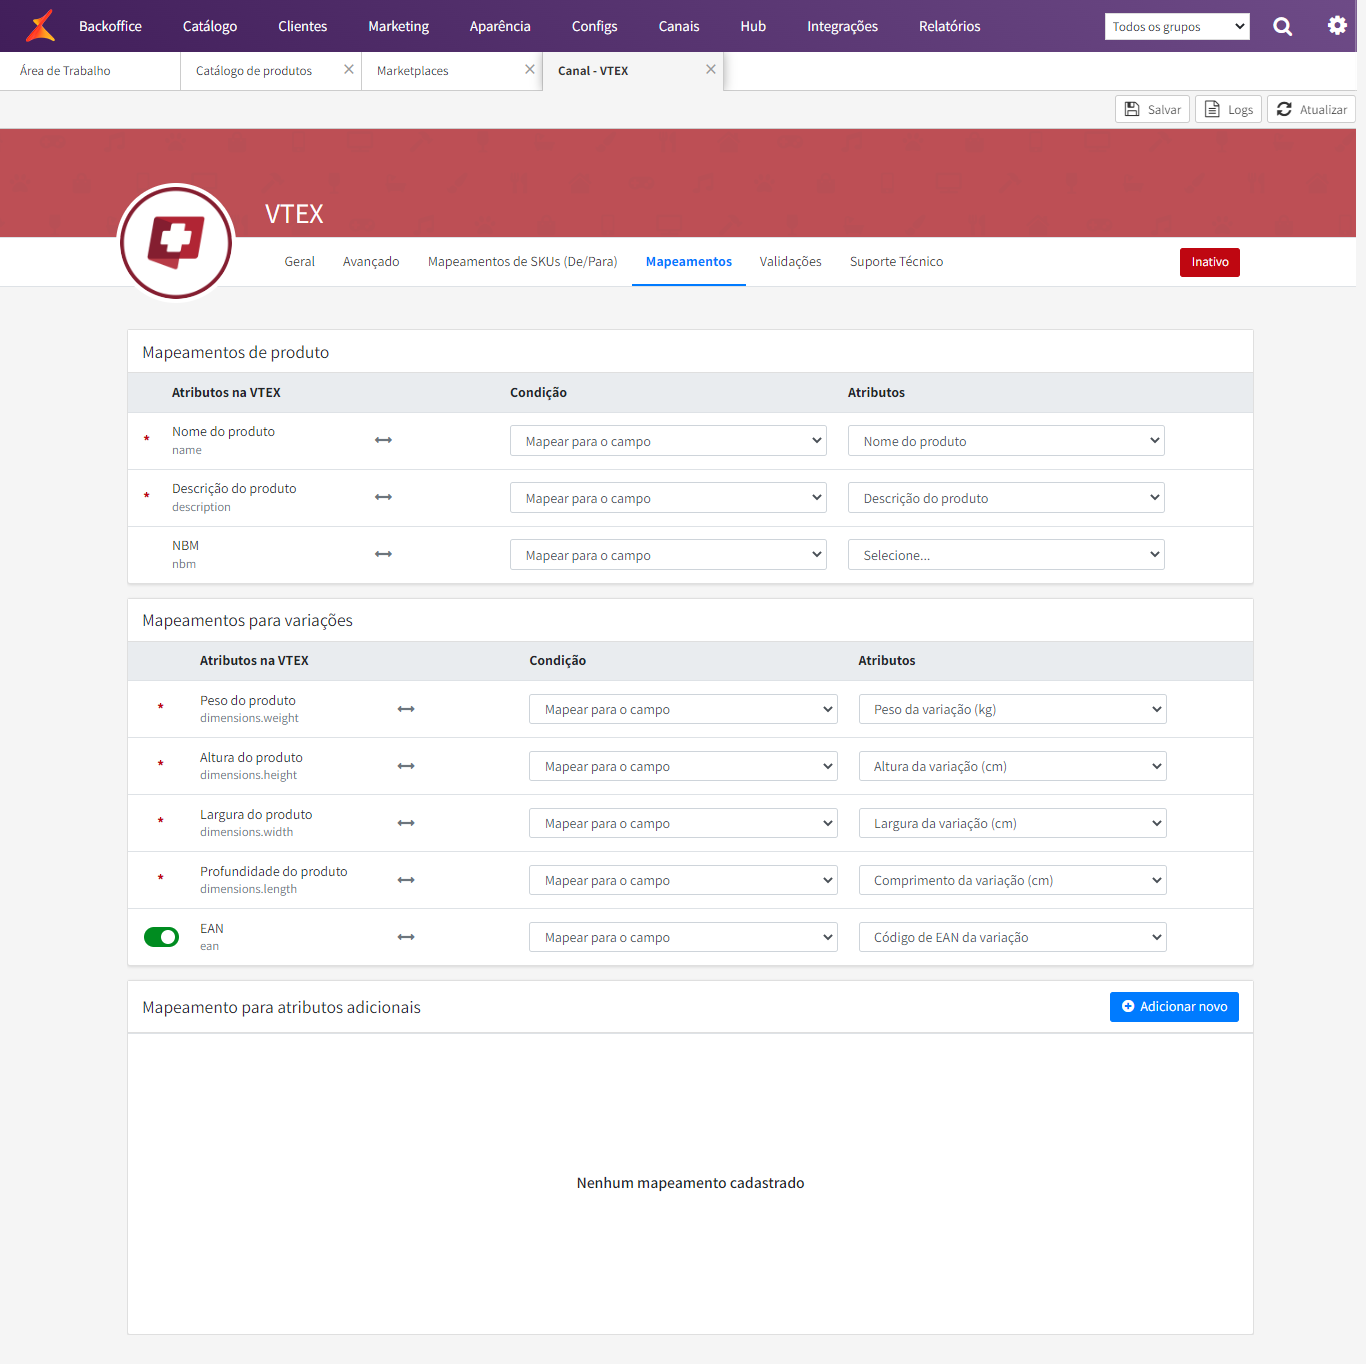Open the Catálogo menu
This screenshot has height=1364, width=1366.
pyautogui.click(x=210, y=26)
